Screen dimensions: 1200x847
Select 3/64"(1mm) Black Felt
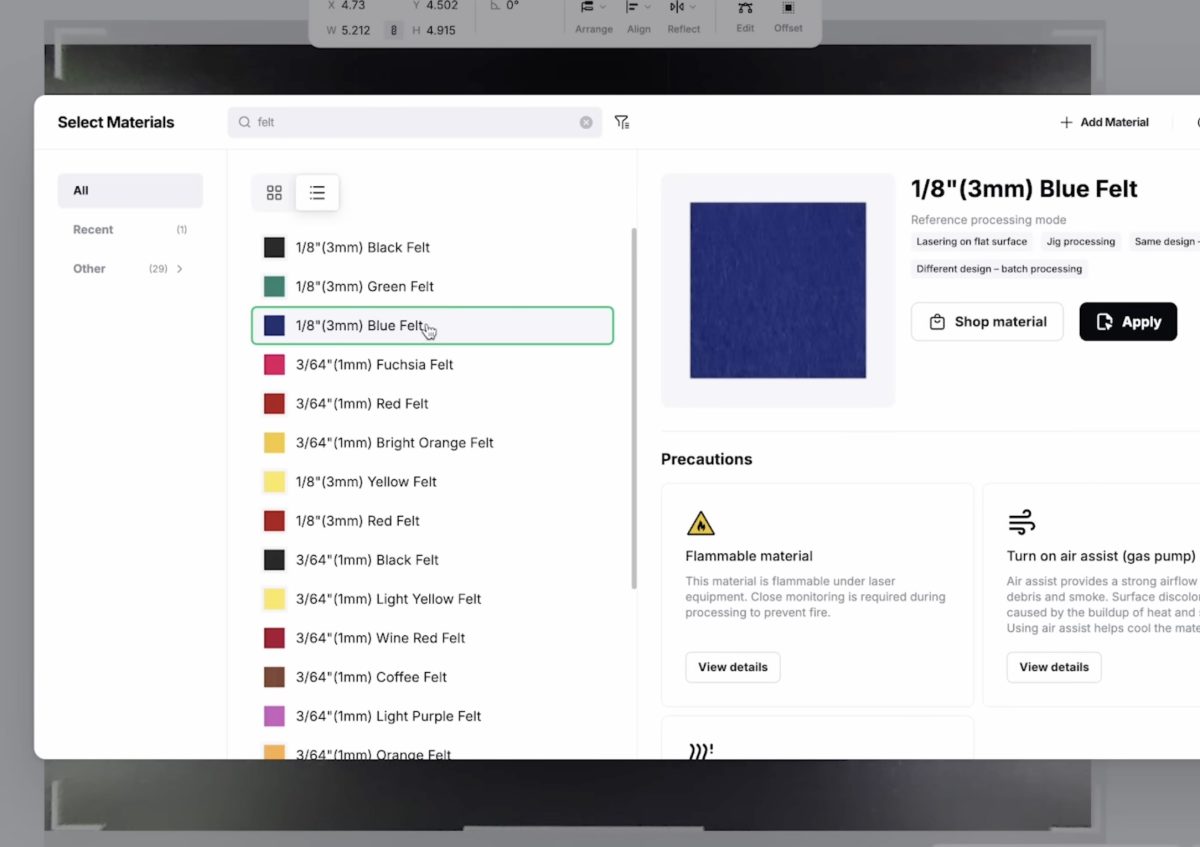point(432,559)
